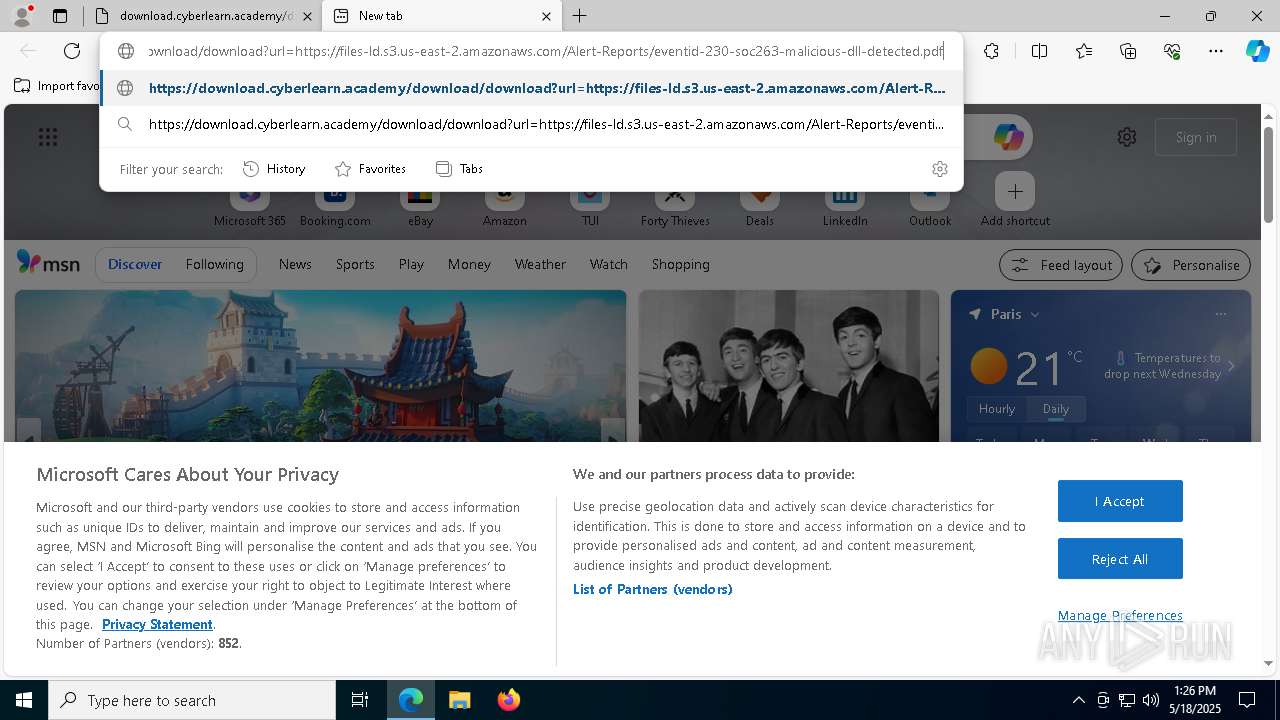Image resolution: width=1280 pixels, height=720 pixels.
Task: Open the Beatles black-and-white news thumbnail
Action: 789,366
